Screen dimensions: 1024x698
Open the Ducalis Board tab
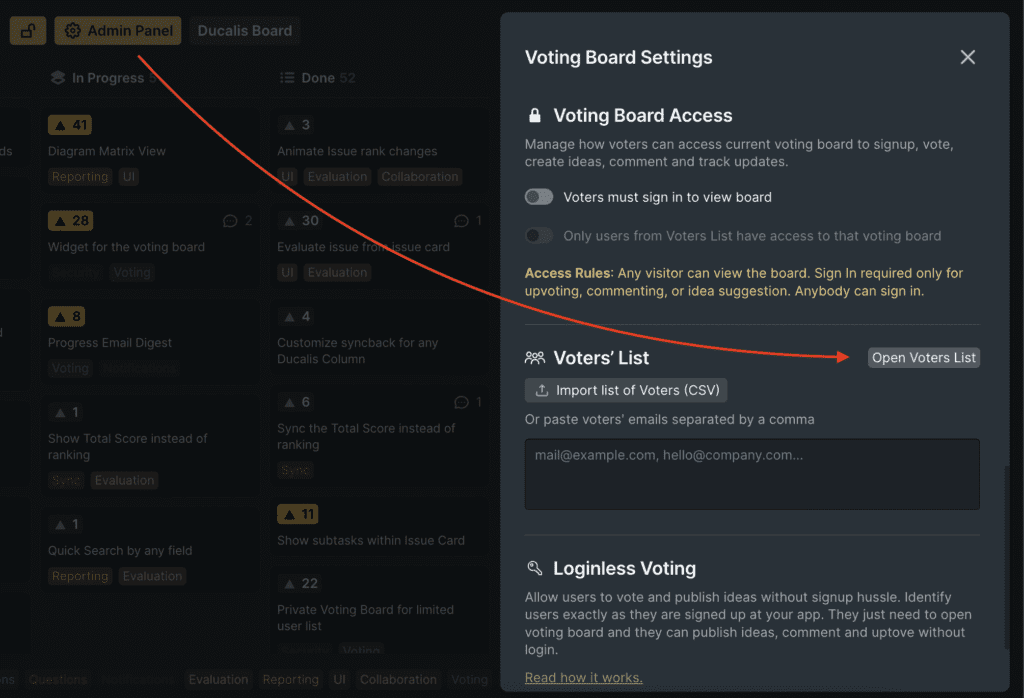(245, 31)
